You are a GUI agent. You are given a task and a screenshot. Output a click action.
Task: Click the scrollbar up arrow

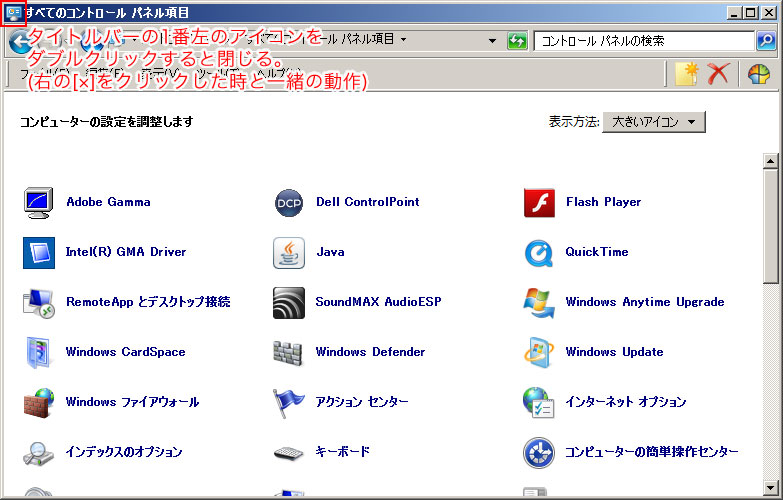[x=771, y=161]
